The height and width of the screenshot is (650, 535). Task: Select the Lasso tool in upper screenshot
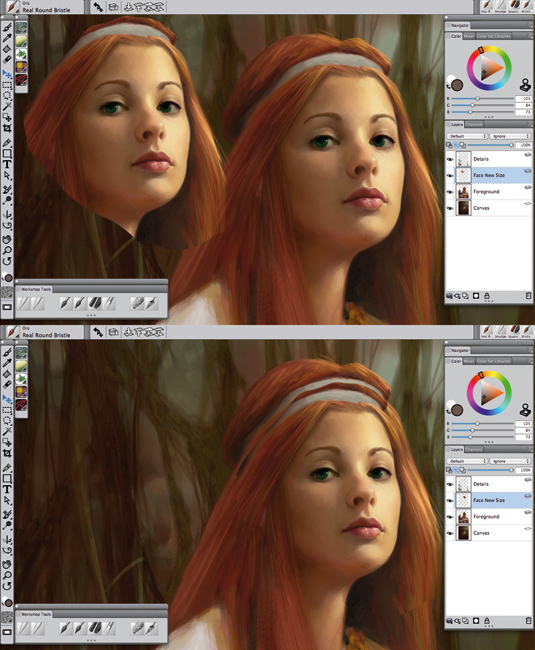[x=7, y=96]
